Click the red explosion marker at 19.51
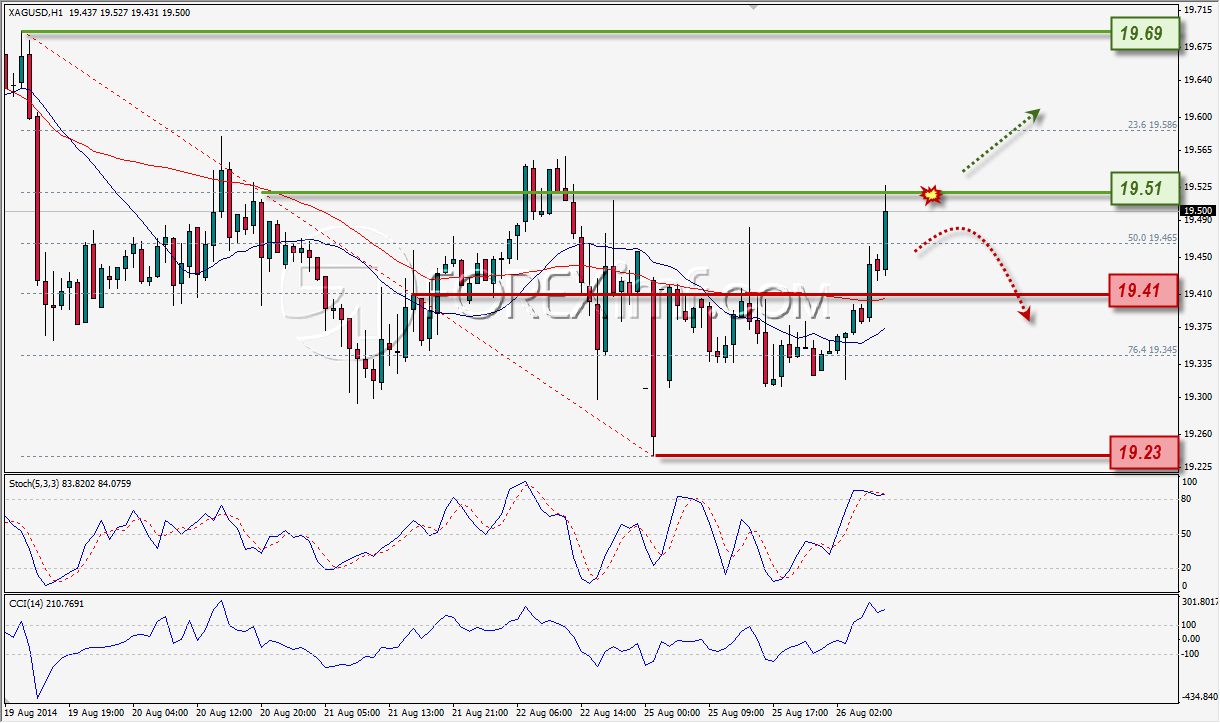This screenshot has width=1220, height=723. coord(931,194)
